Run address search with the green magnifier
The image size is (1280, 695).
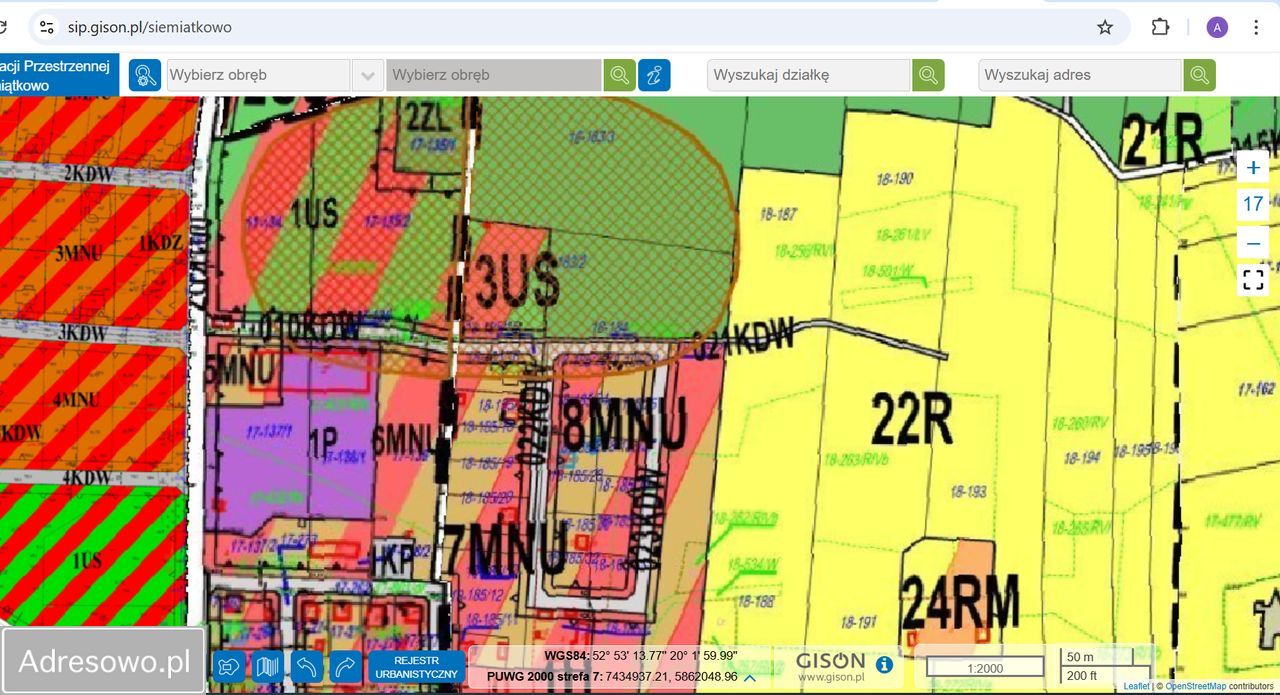(x=1199, y=75)
